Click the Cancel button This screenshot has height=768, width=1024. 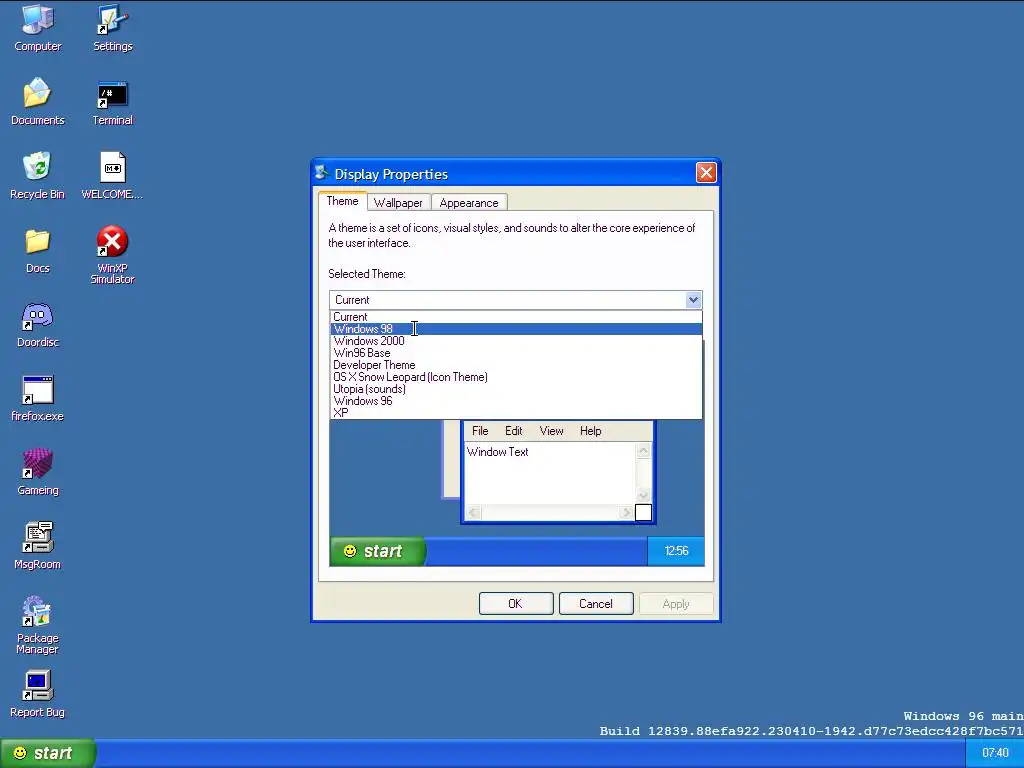pyautogui.click(x=596, y=603)
